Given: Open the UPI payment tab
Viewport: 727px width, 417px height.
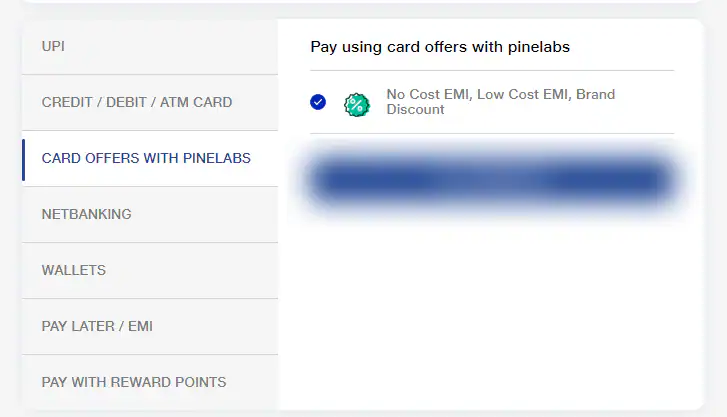Looking at the screenshot, I should click(53, 46).
